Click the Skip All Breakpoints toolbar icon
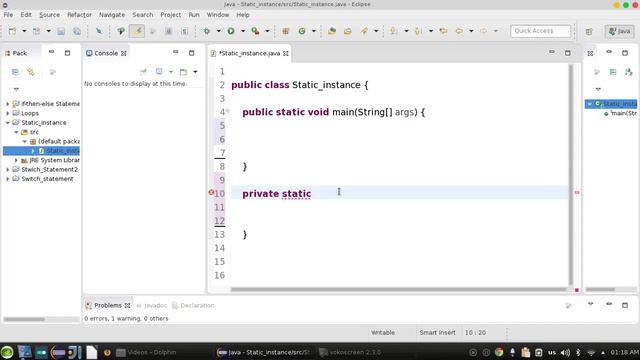 coord(99,31)
